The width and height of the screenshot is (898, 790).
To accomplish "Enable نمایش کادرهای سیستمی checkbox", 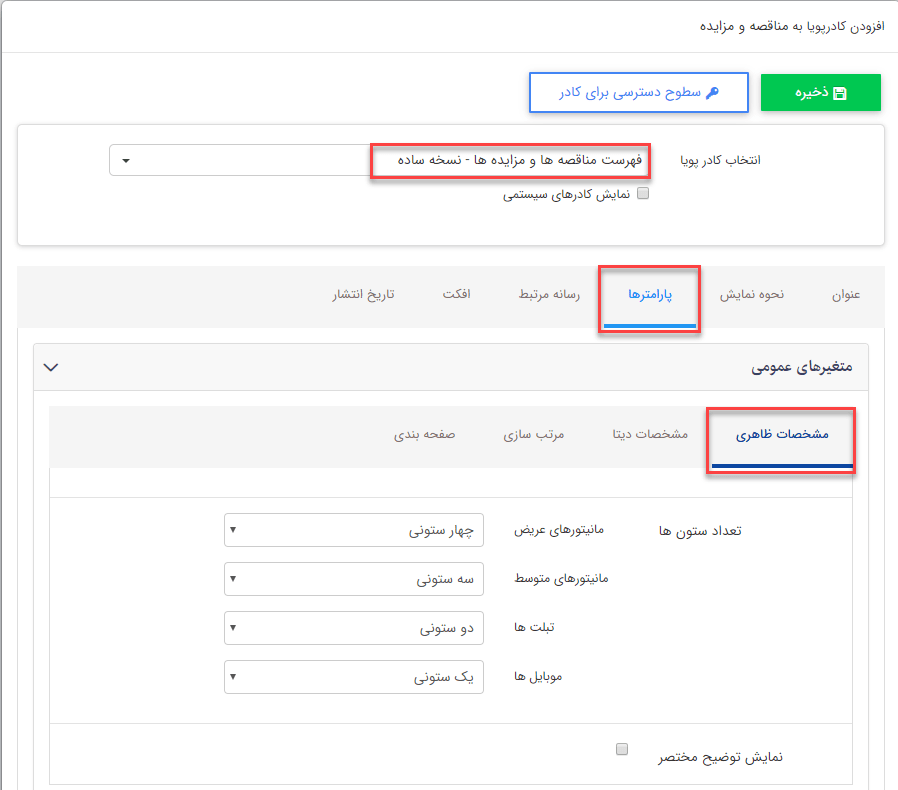I will pyautogui.click(x=643, y=194).
